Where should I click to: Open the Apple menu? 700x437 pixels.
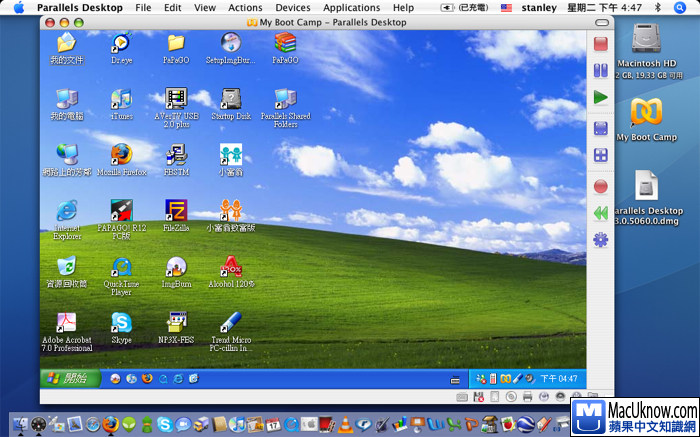click(x=18, y=7)
